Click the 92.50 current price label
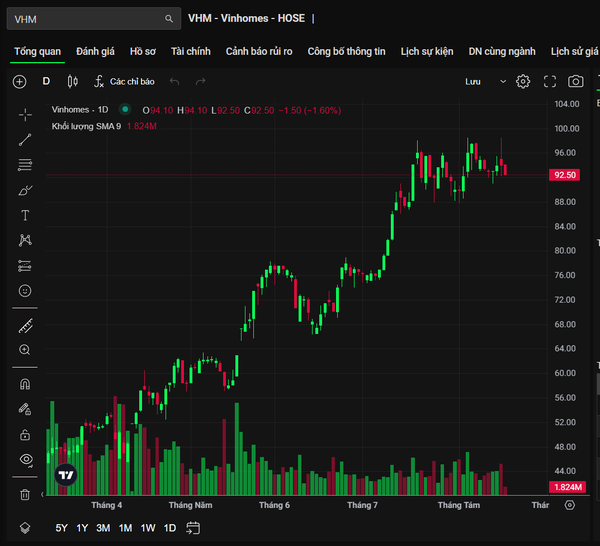 [564, 175]
